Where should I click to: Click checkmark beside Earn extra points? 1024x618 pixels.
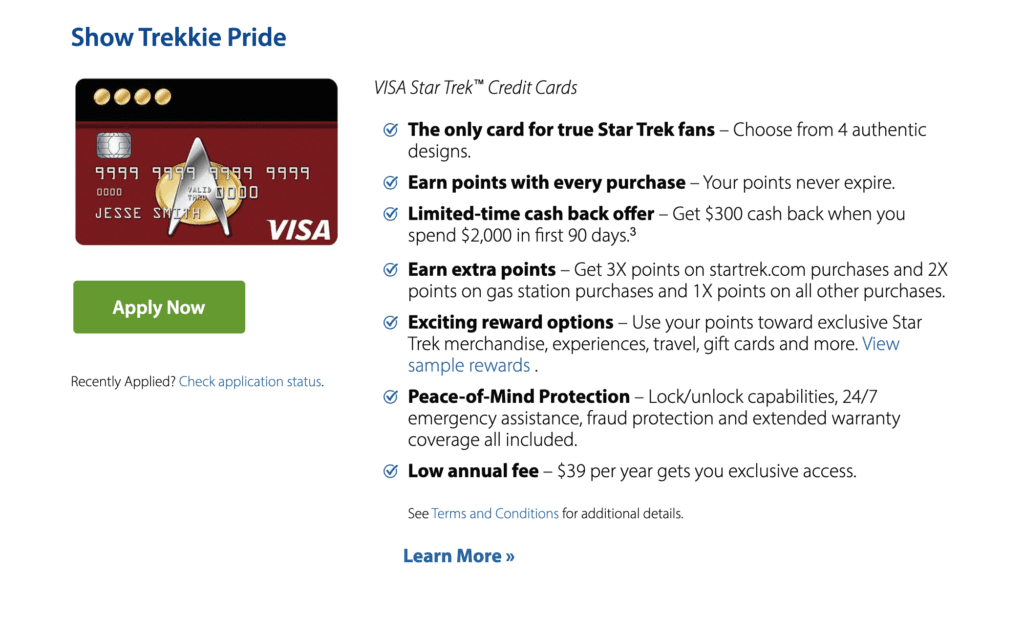coord(390,270)
